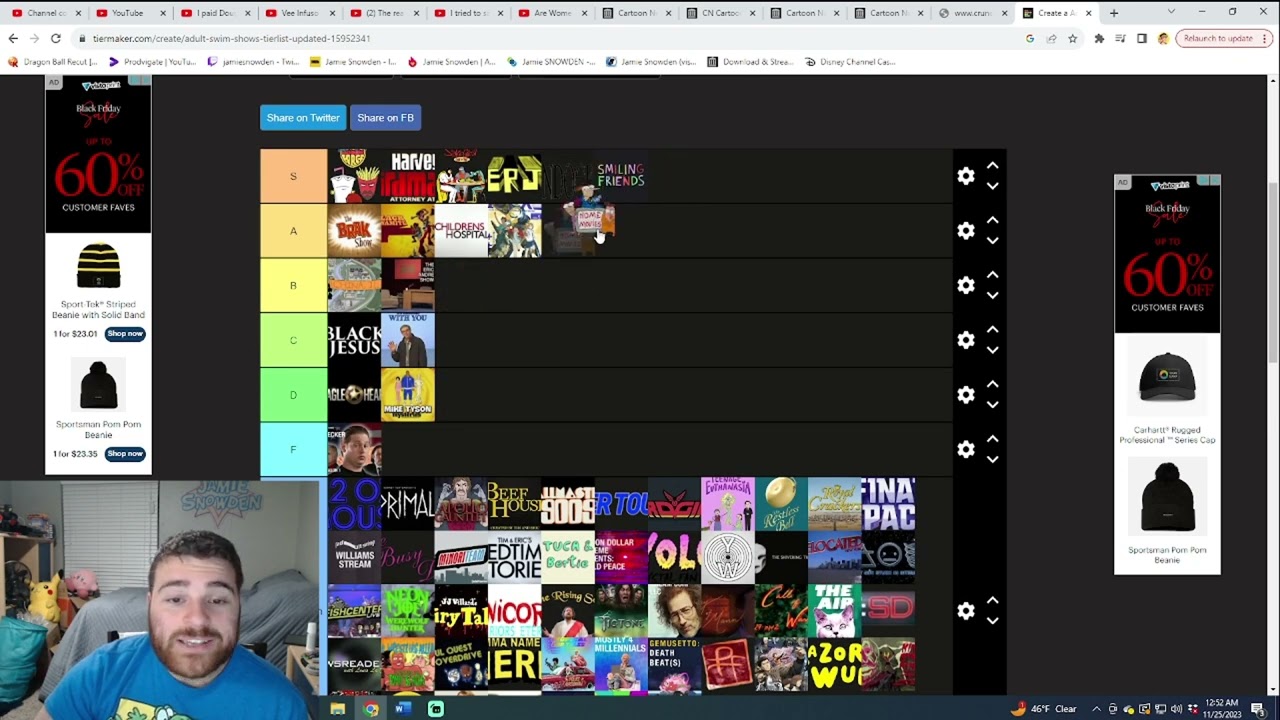Viewport: 1280px width, 720px height.
Task: Select the orange S tier label
Action: [x=293, y=176]
